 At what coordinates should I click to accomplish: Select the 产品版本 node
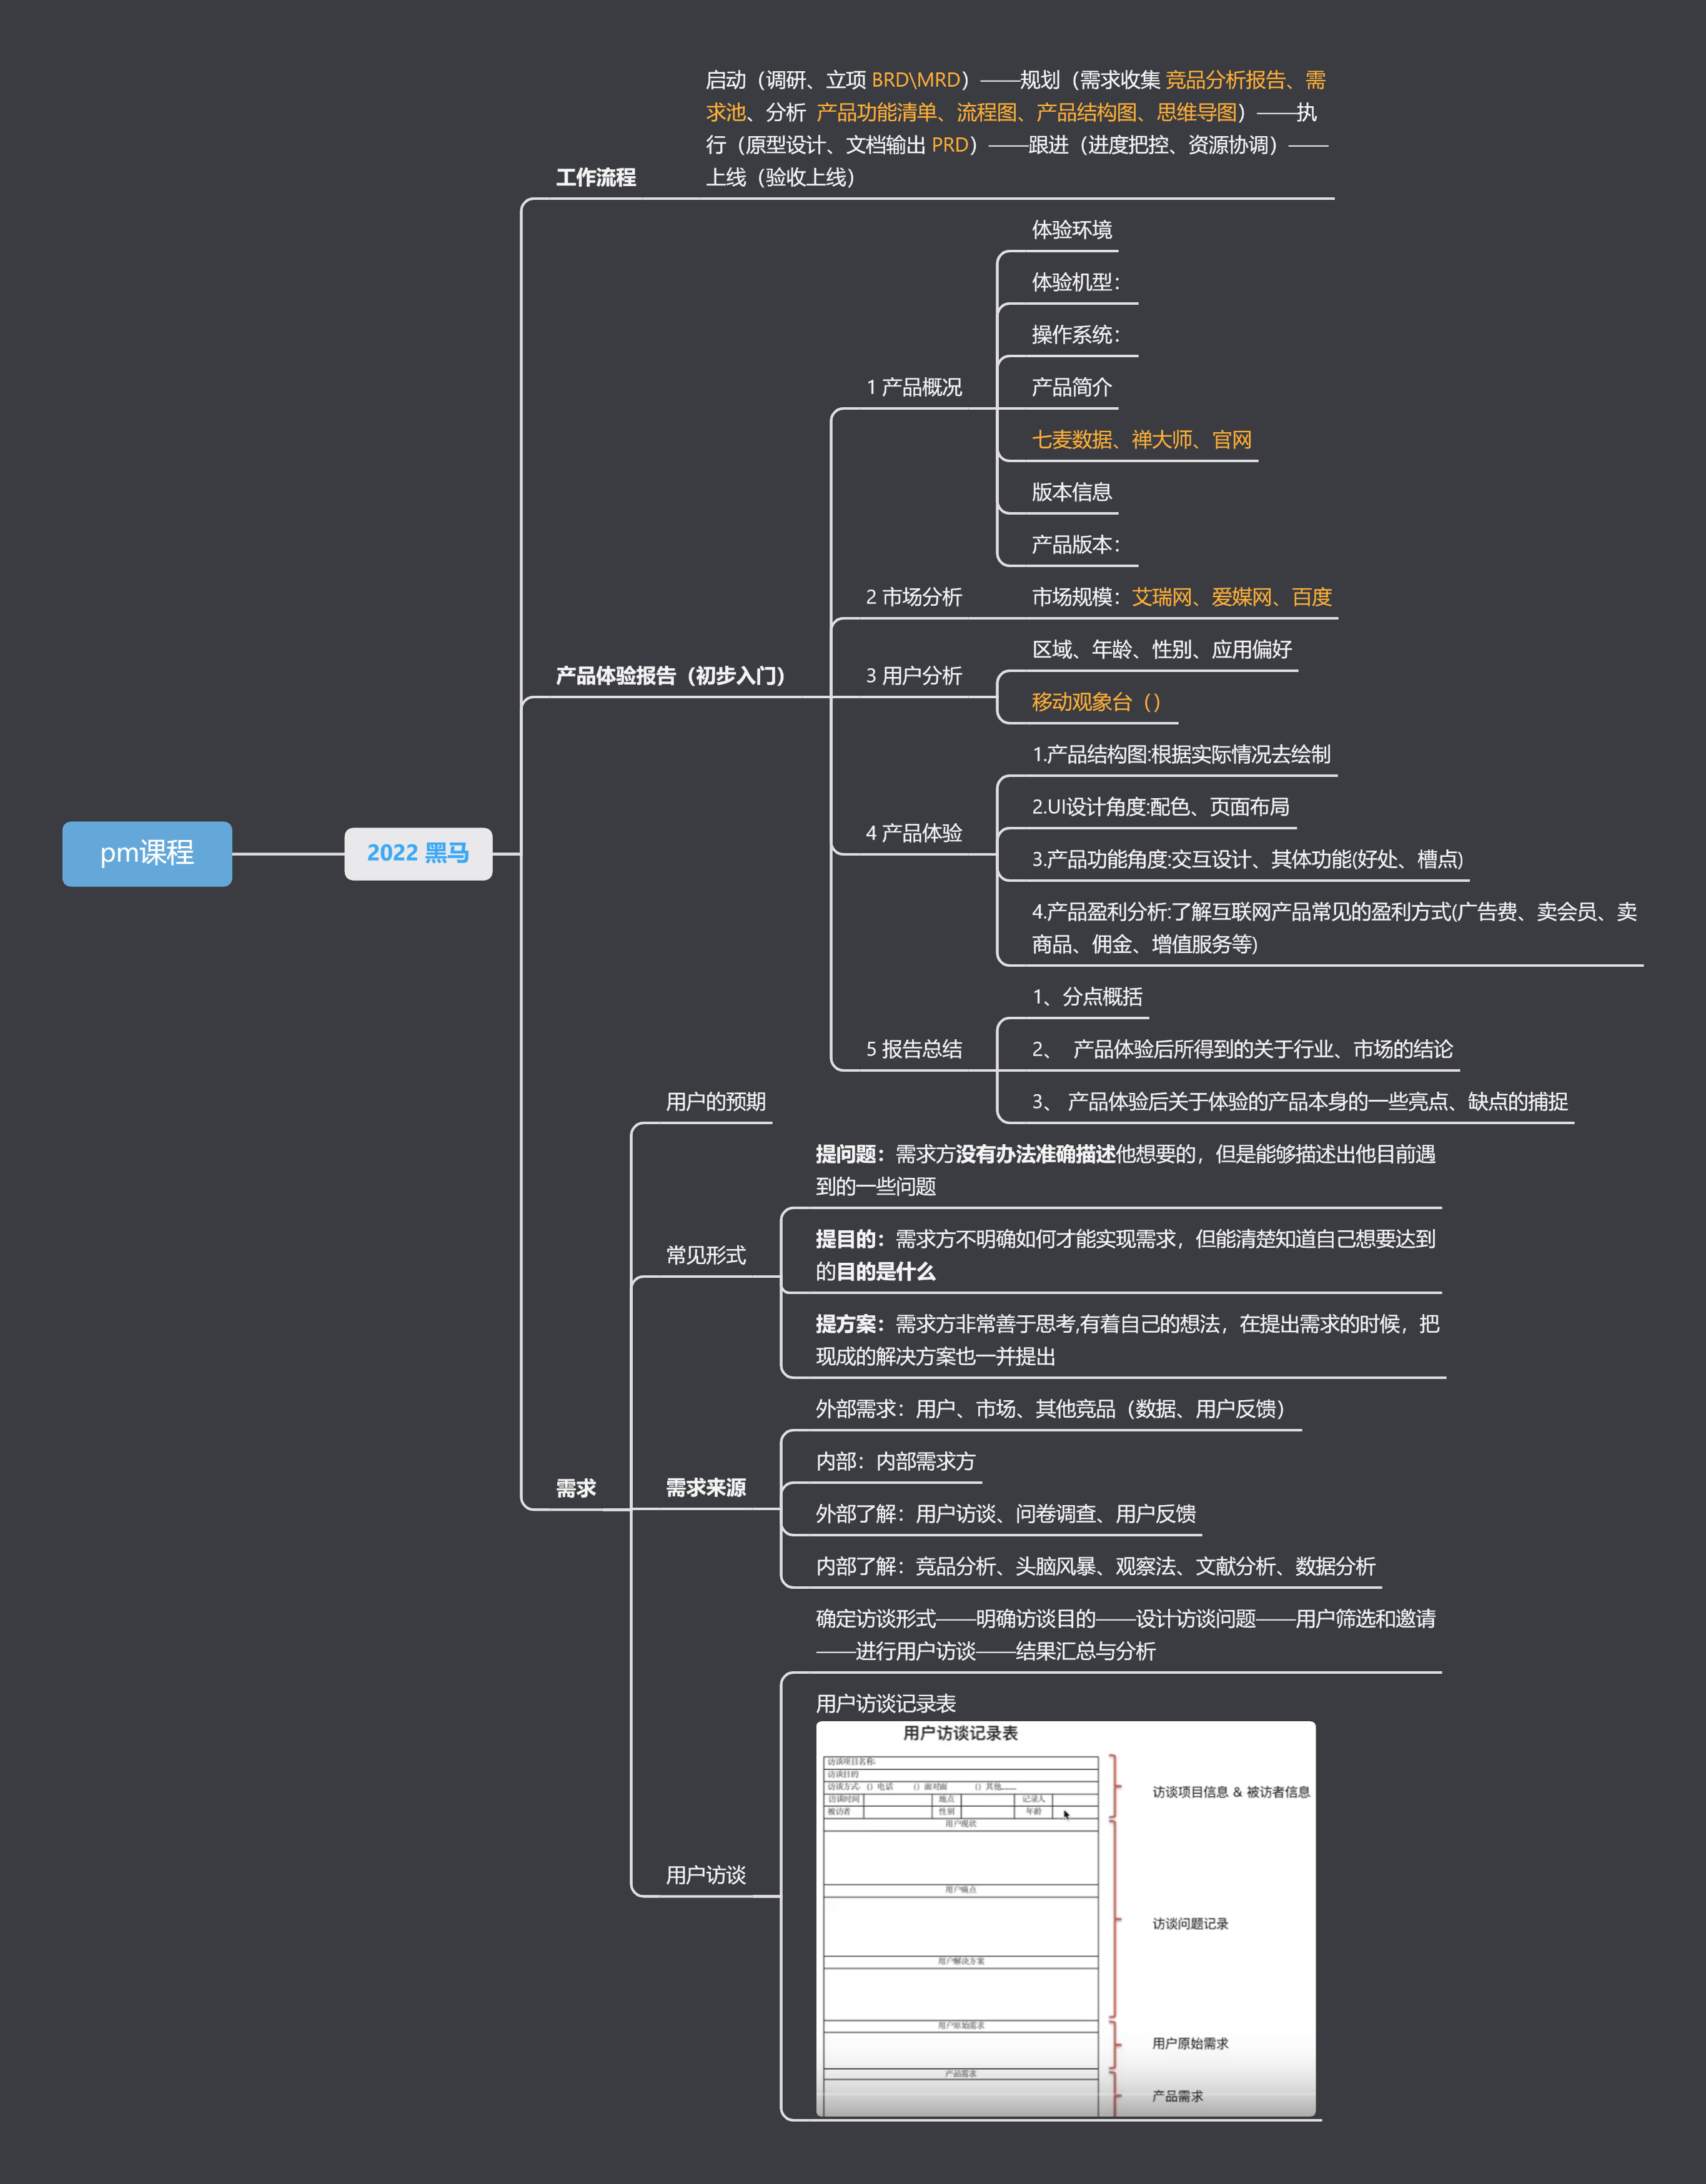pos(1076,544)
